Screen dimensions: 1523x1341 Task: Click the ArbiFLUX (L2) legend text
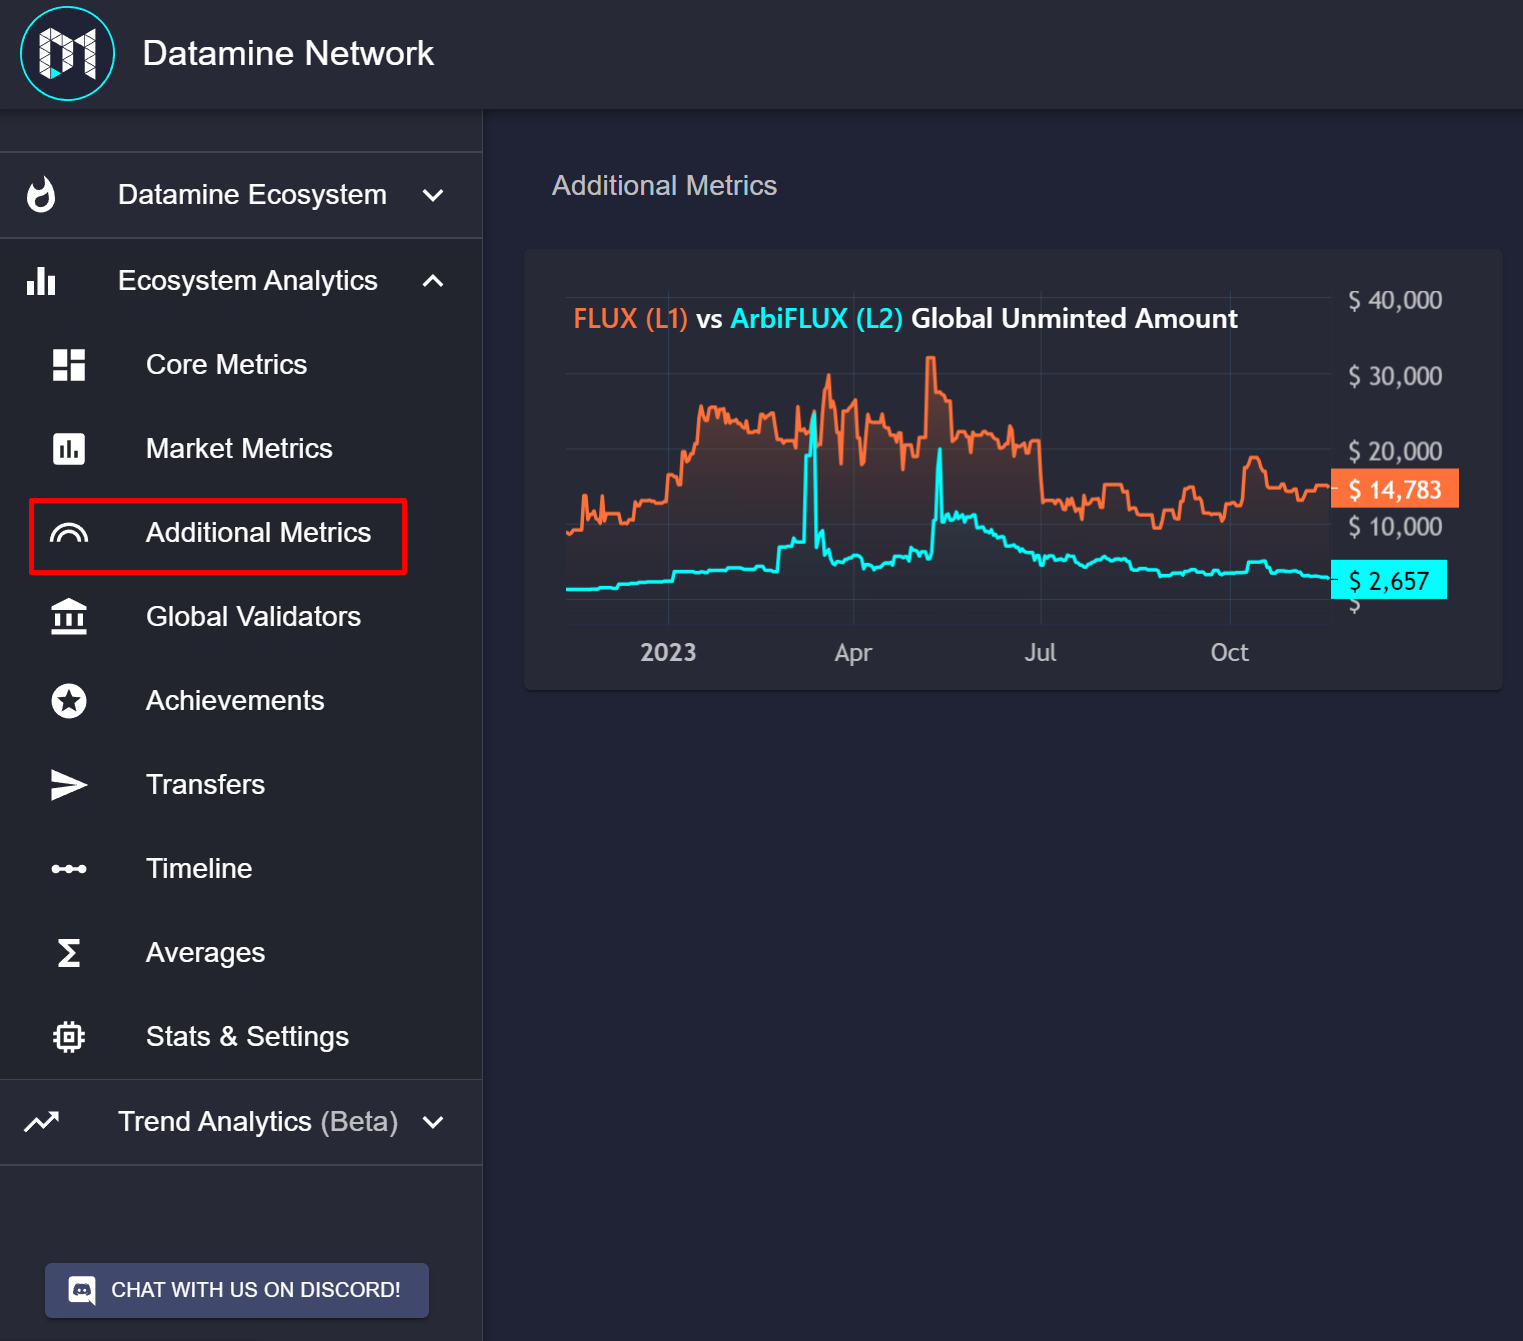tap(817, 319)
